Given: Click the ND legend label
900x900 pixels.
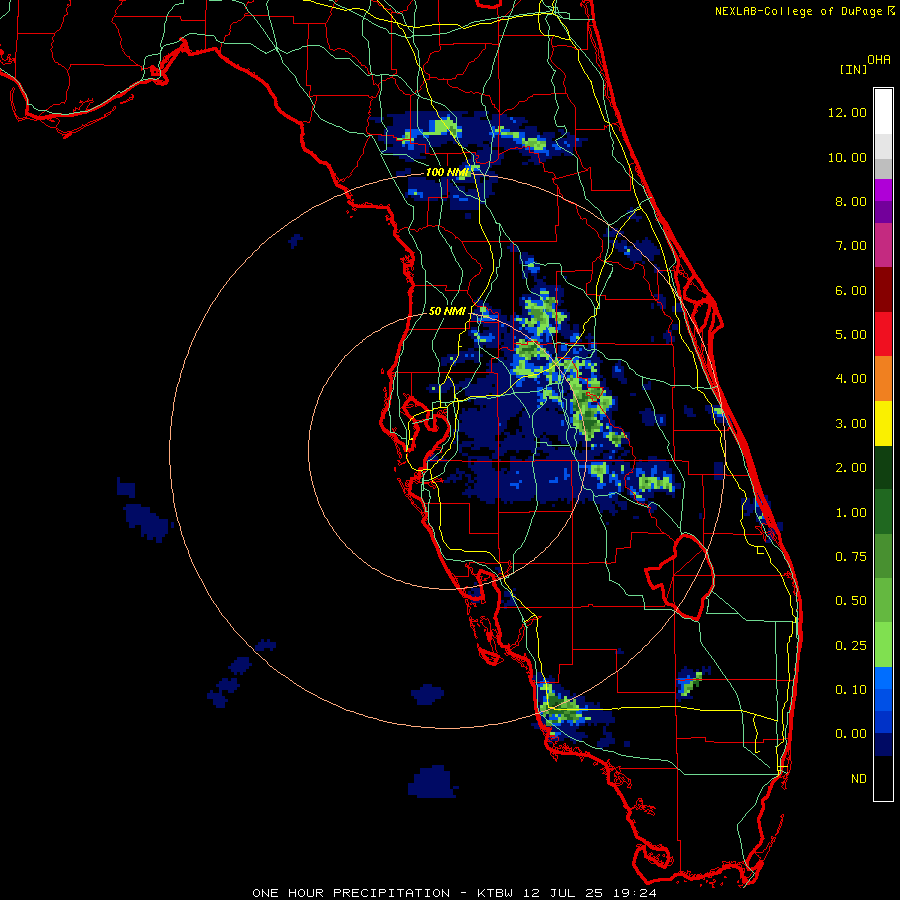Looking at the screenshot, I should pos(859,779).
